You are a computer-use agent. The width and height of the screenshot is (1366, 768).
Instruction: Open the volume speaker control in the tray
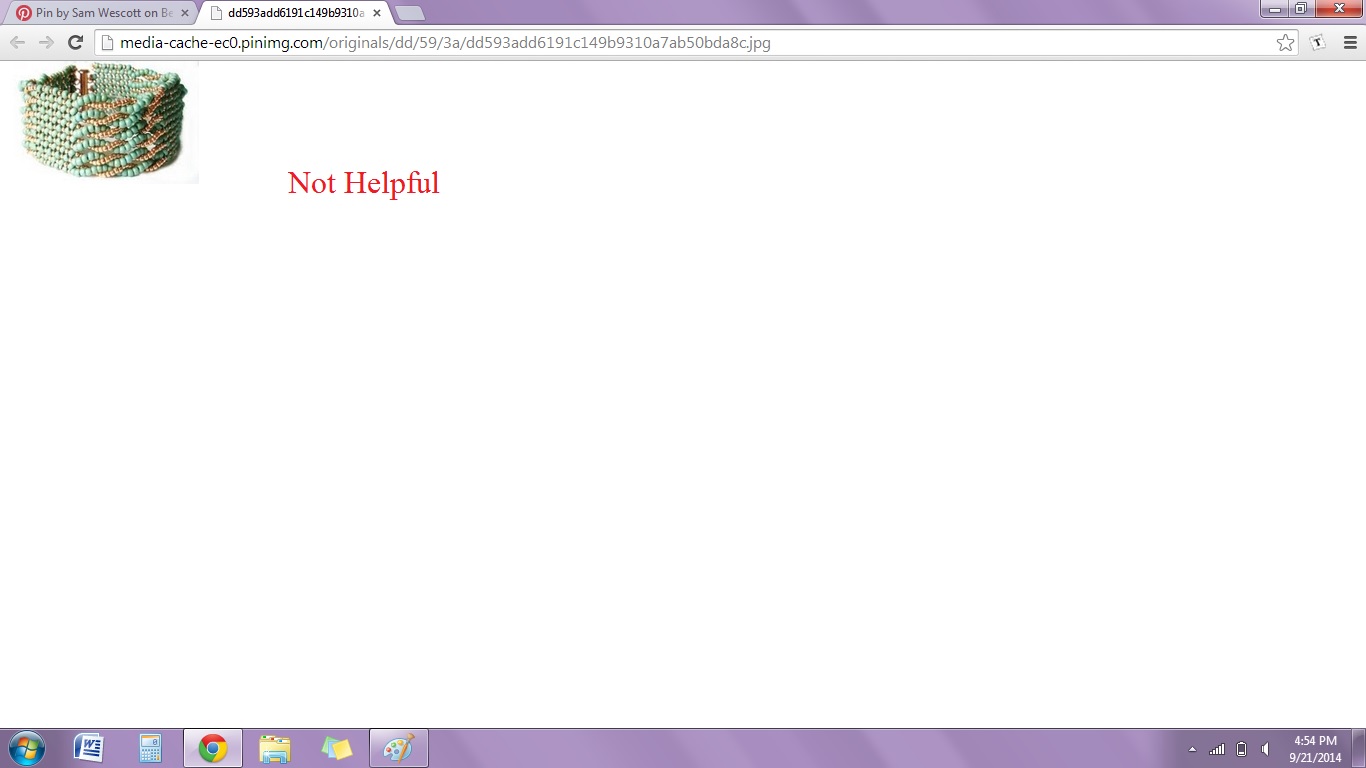1266,749
